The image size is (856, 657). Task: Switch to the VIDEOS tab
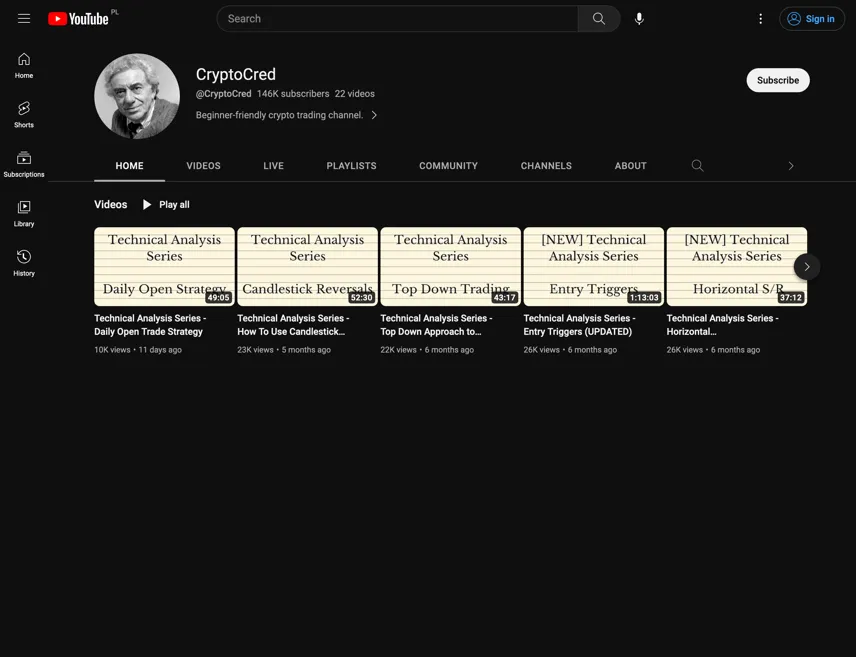pos(204,165)
